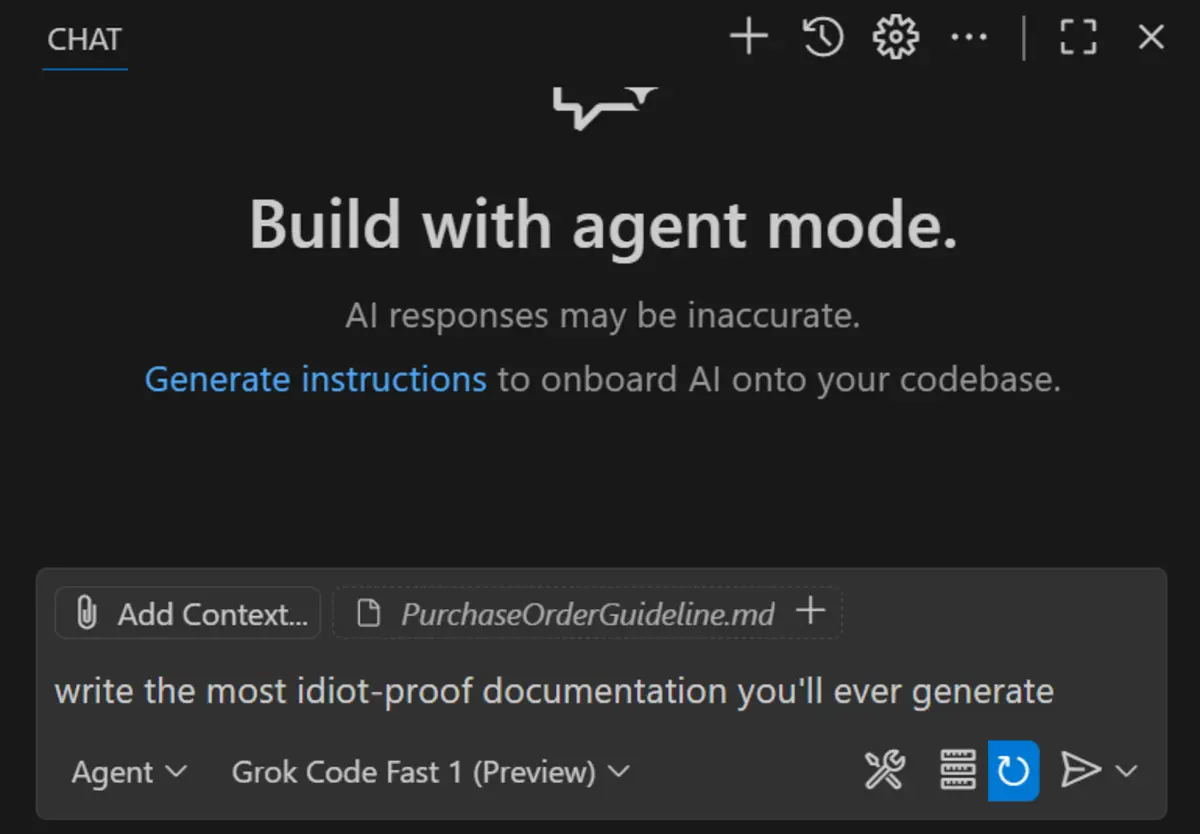Add PurchaseOrderGuideline.md via its plus icon
This screenshot has width=1200, height=834.
[811, 611]
